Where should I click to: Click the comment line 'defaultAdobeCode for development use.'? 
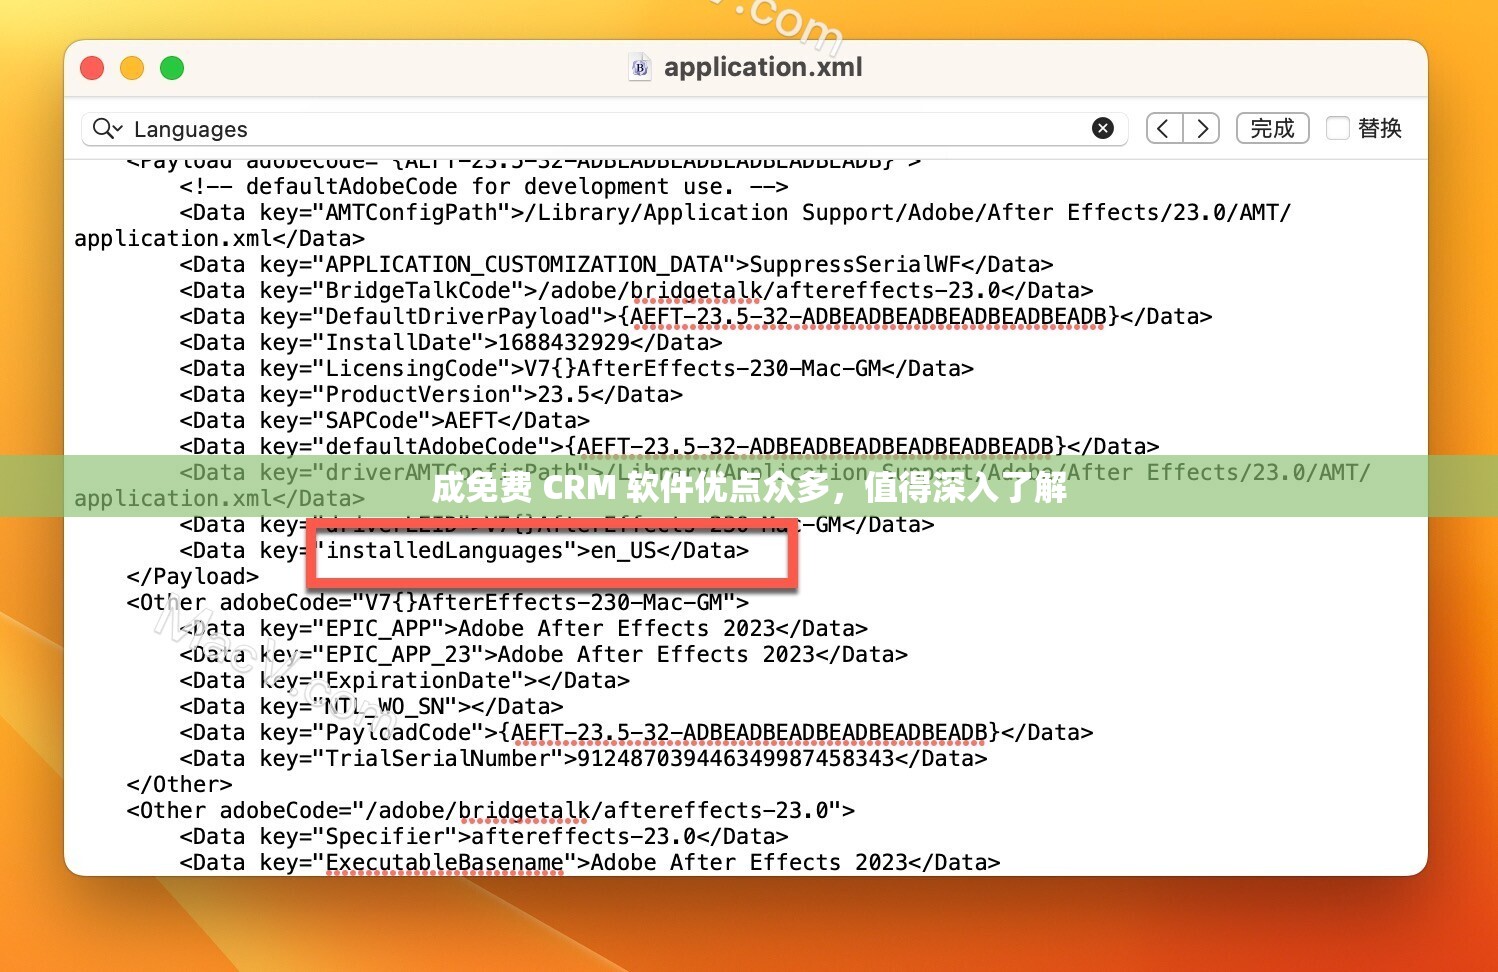pyautogui.click(x=484, y=187)
